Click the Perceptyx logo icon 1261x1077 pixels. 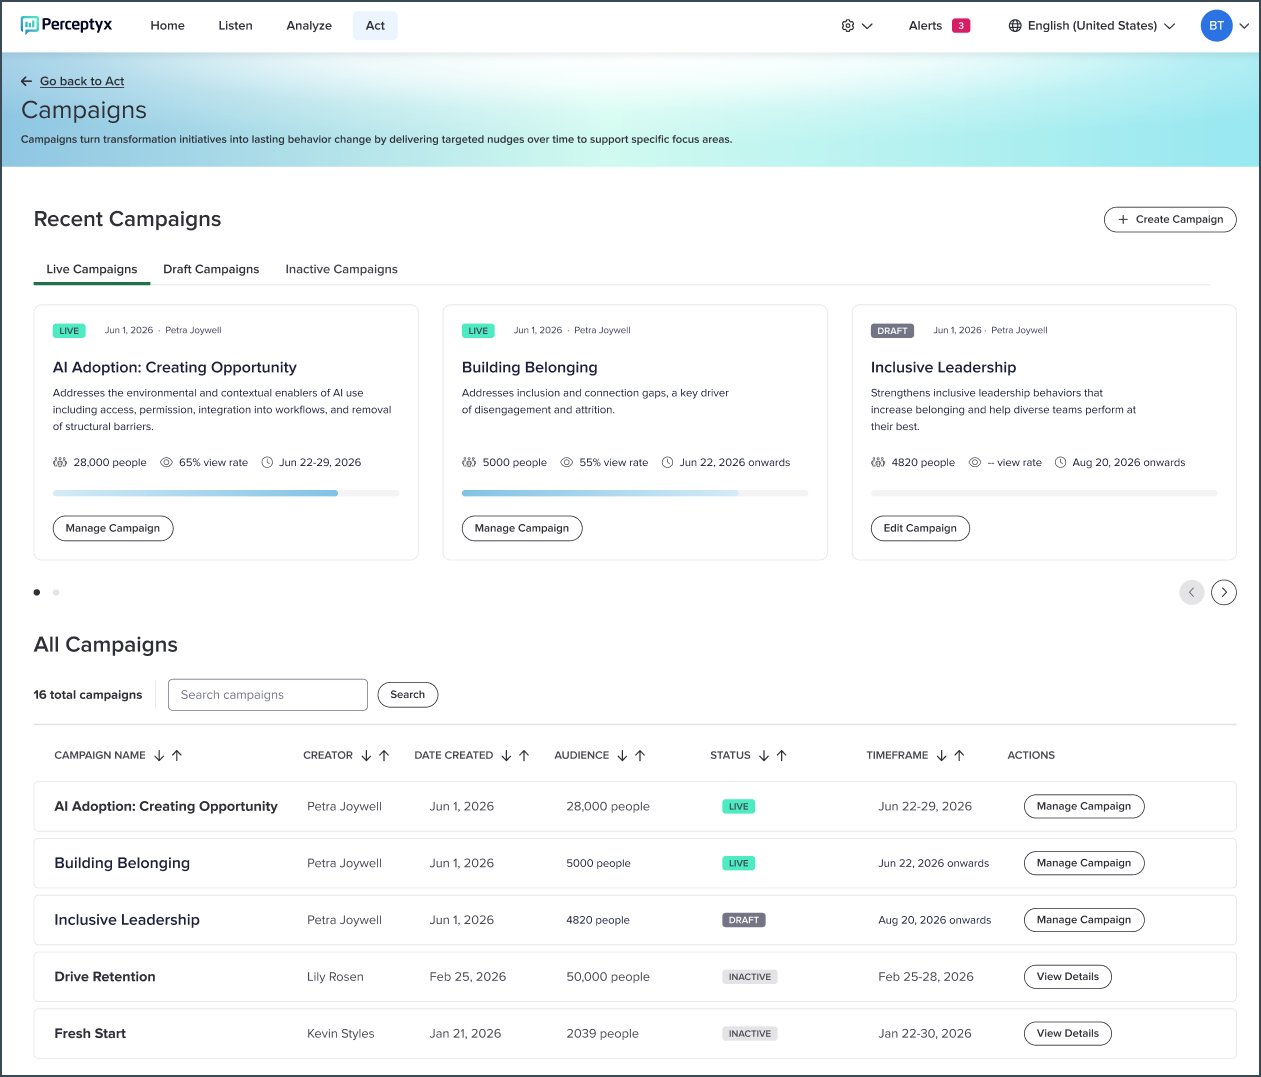click(x=30, y=25)
